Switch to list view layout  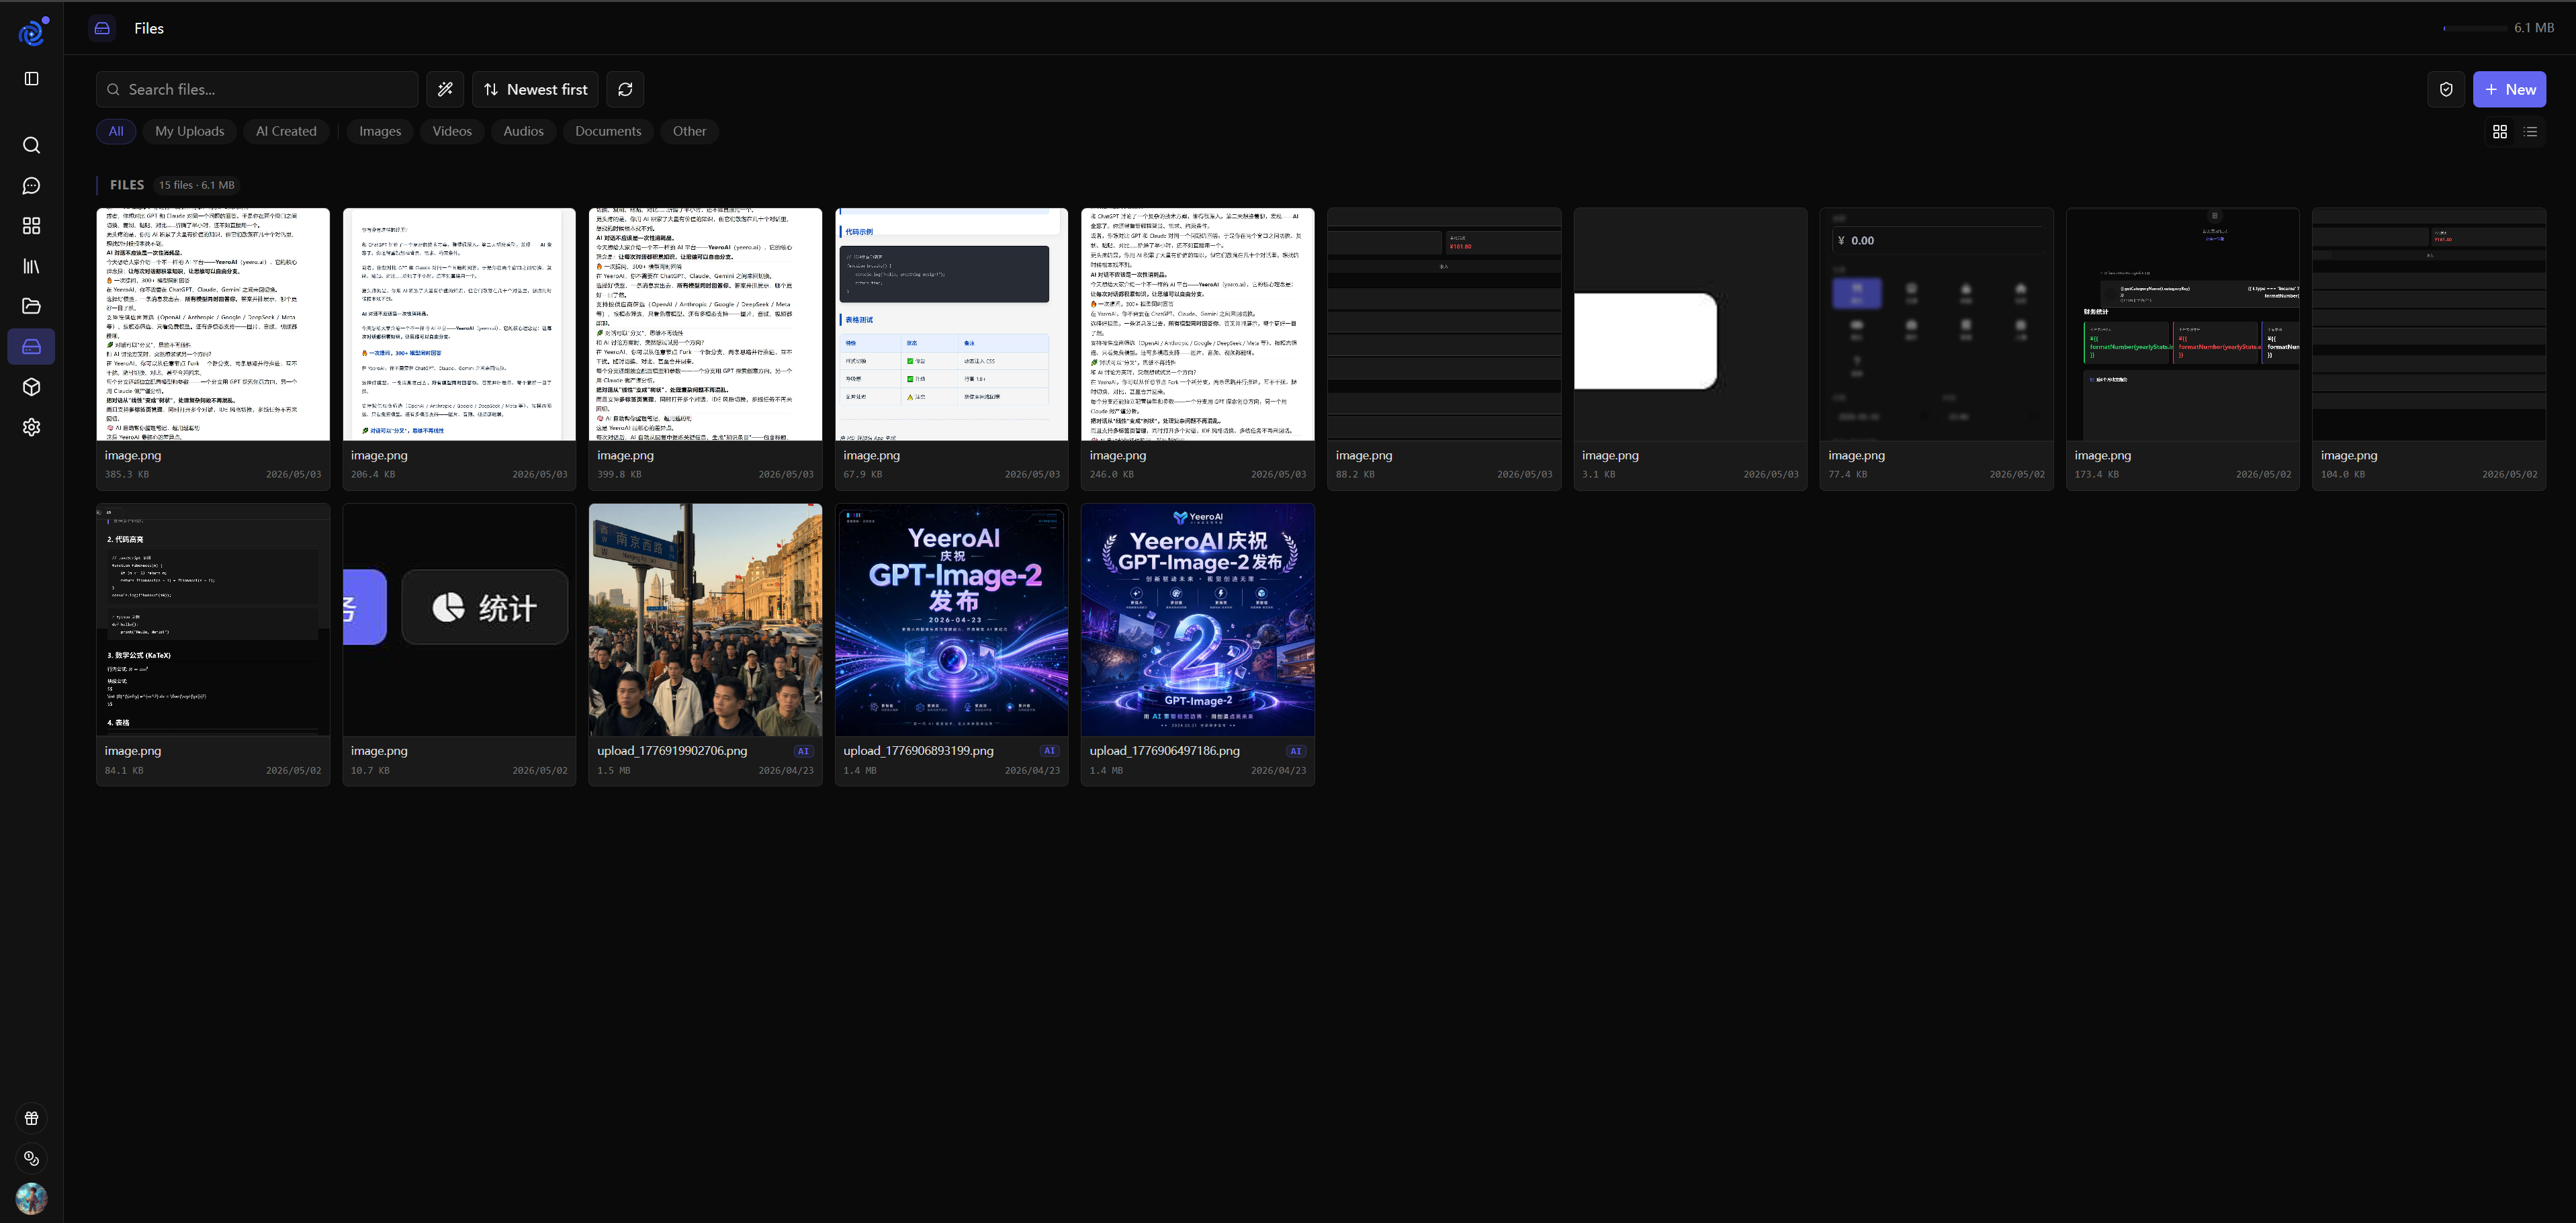[x=2530, y=132]
